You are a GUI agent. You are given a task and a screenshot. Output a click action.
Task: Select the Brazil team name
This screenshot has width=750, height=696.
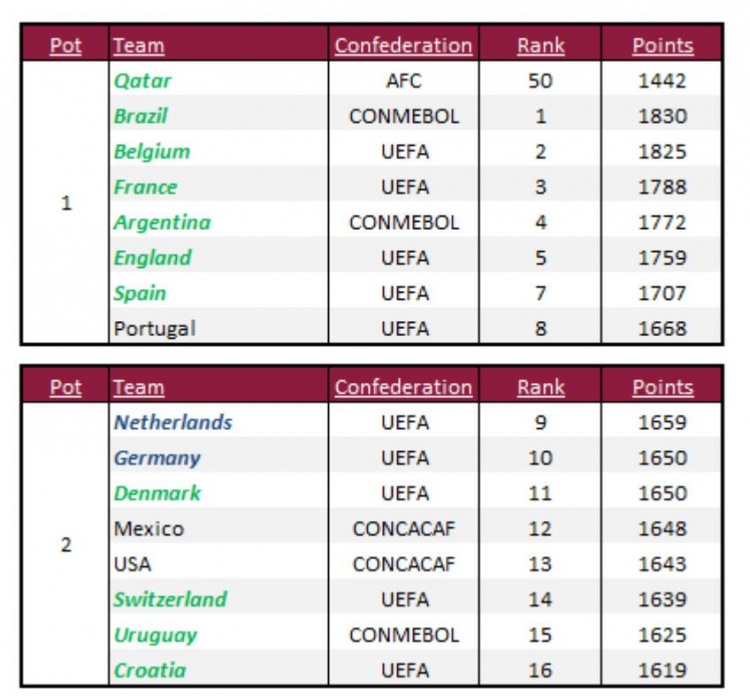[x=141, y=116]
